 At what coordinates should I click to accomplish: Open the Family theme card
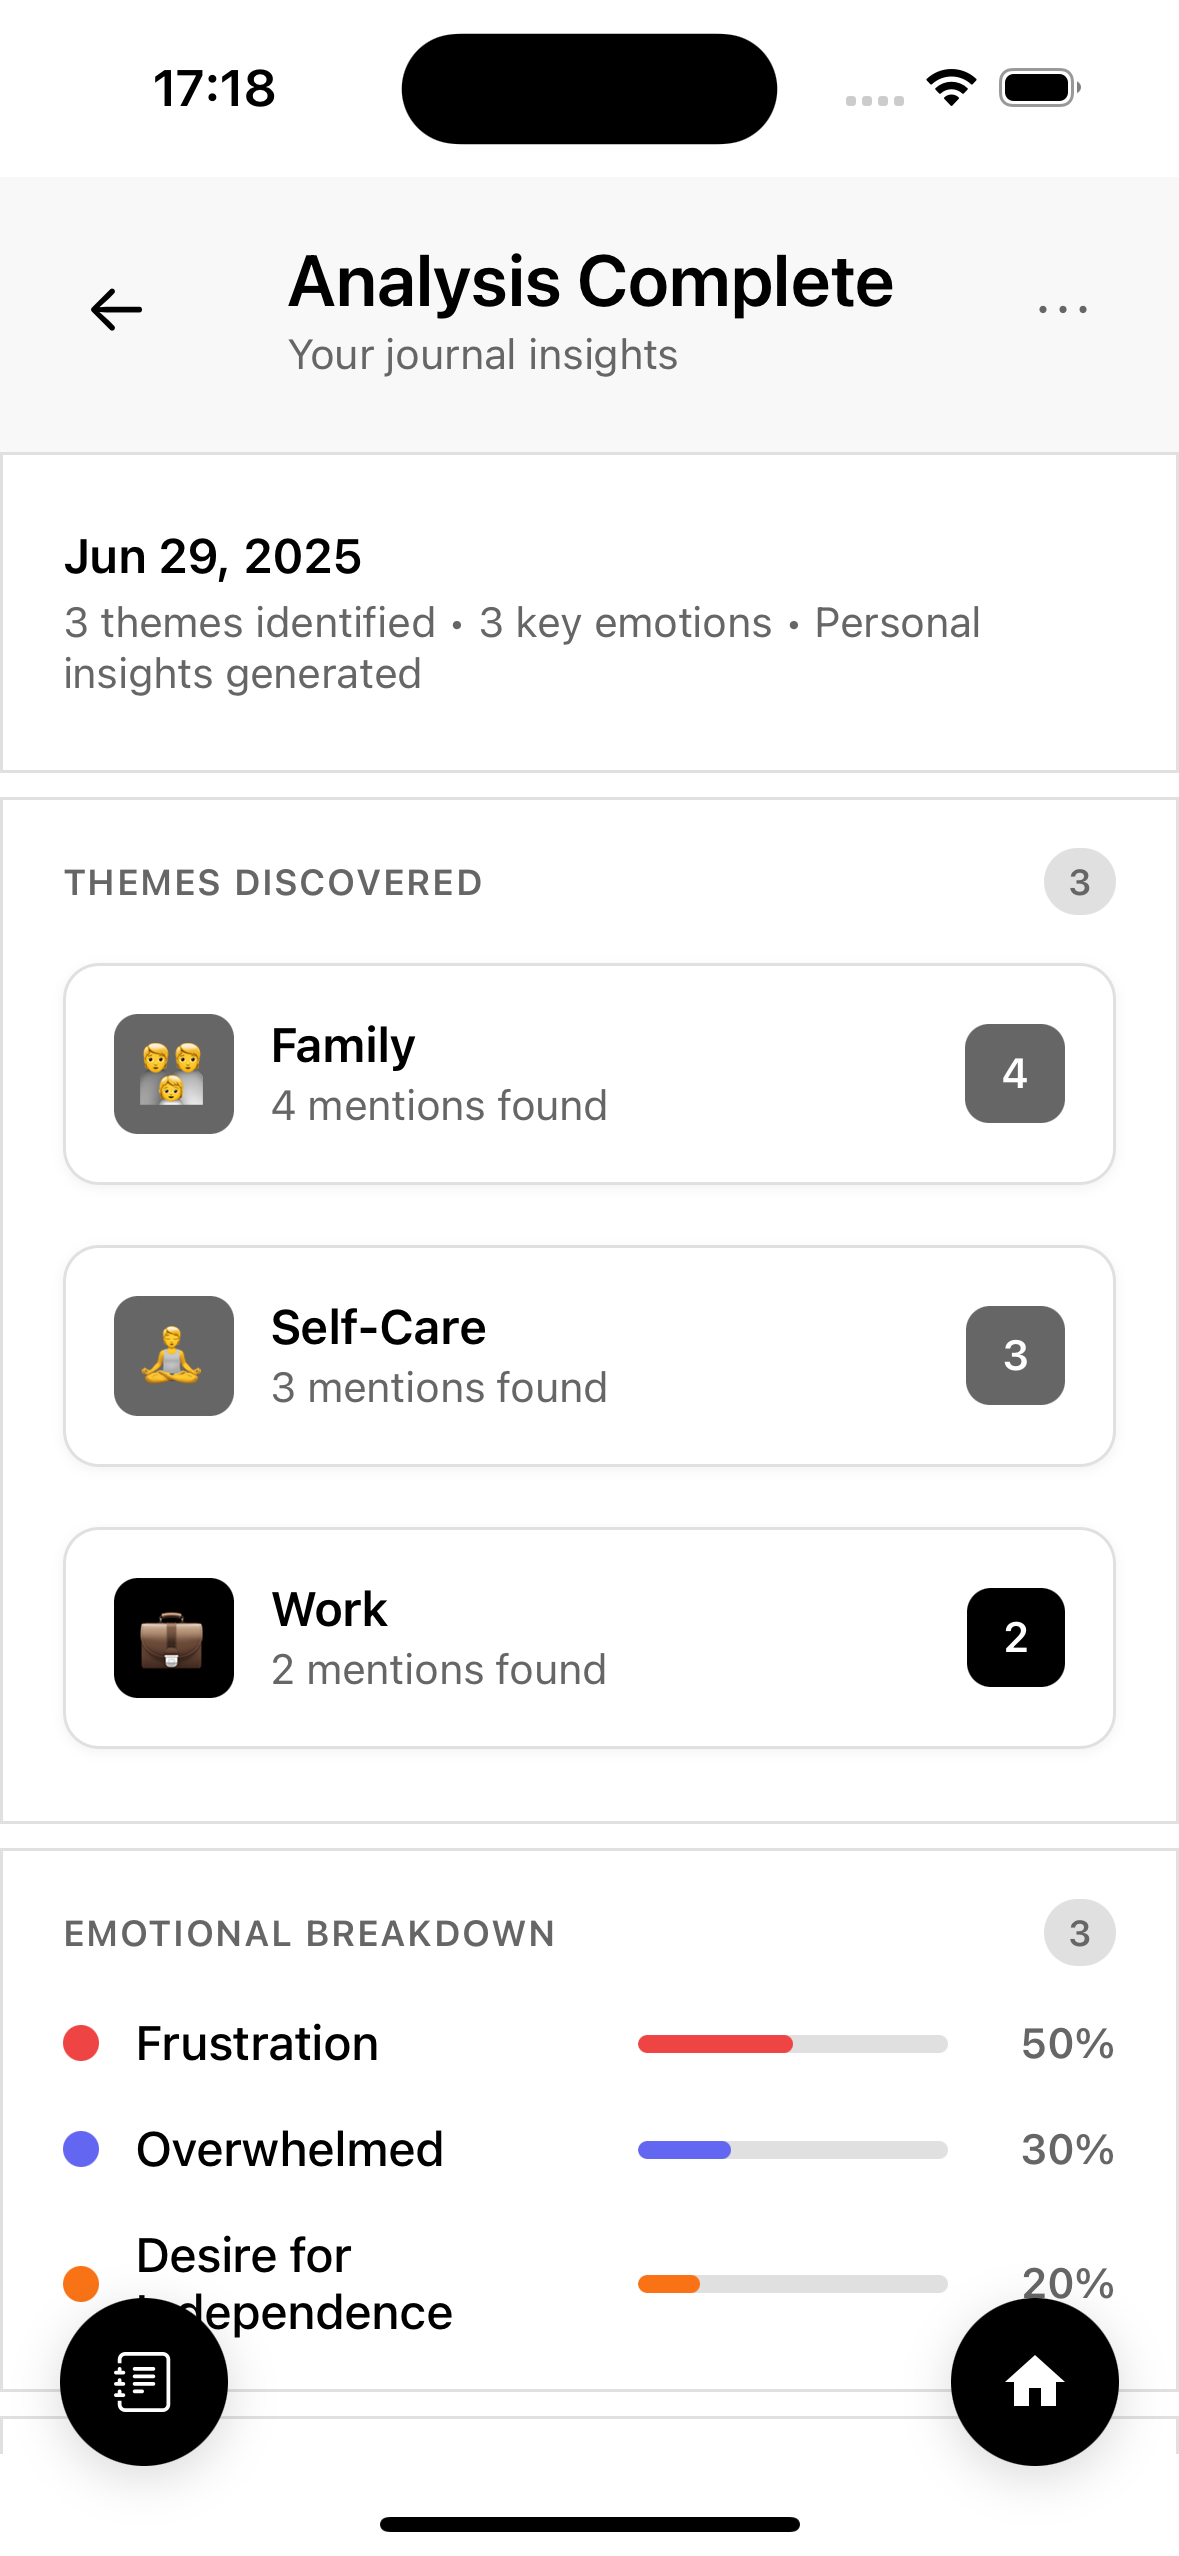click(589, 1074)
